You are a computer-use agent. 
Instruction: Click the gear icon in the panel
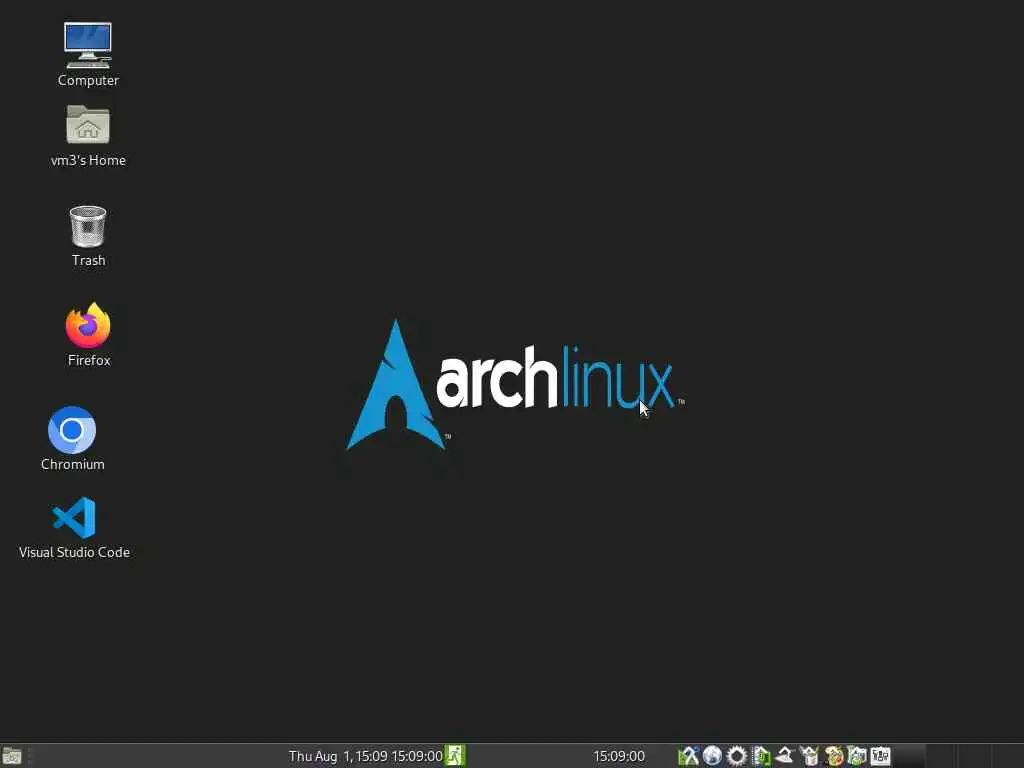(737, 756)
